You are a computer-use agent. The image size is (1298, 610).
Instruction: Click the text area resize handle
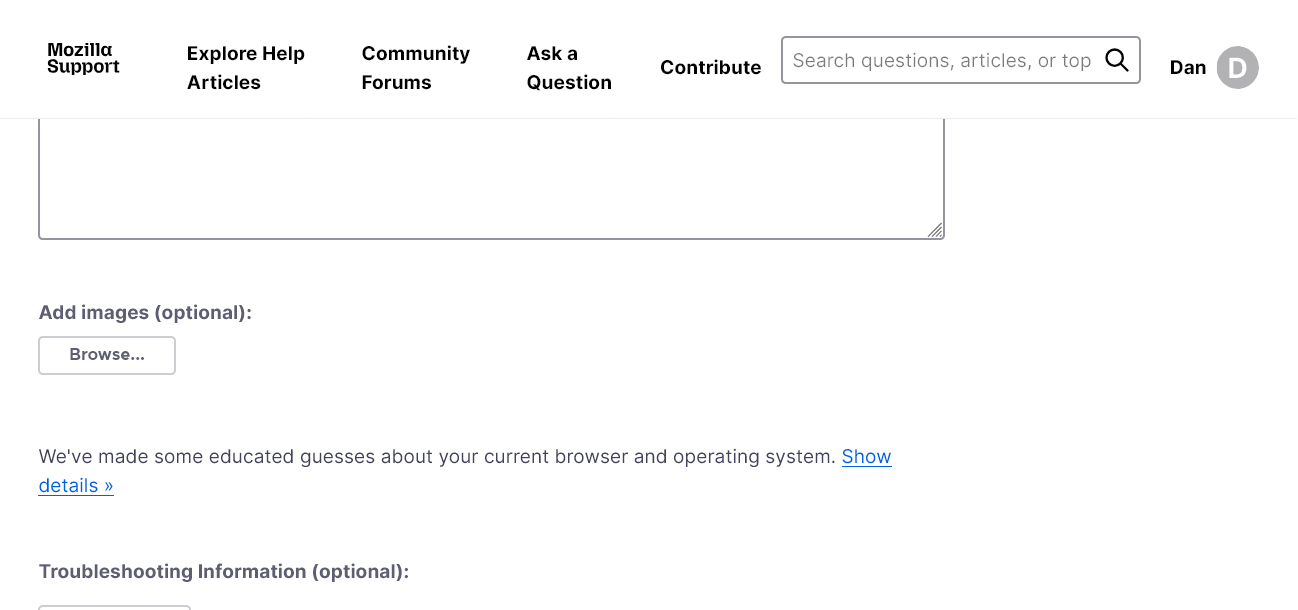[935, 230]
